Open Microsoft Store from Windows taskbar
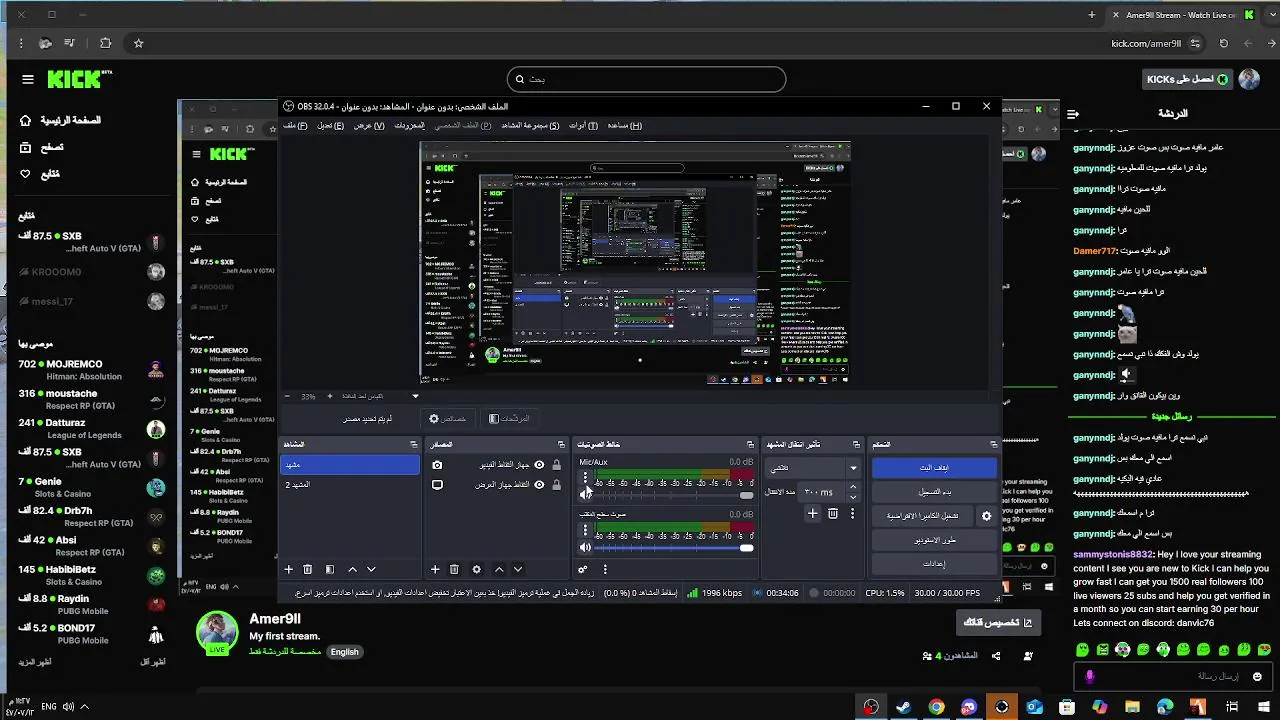The height and width of the screenshot is (720, 1280). pos(1067,707)
